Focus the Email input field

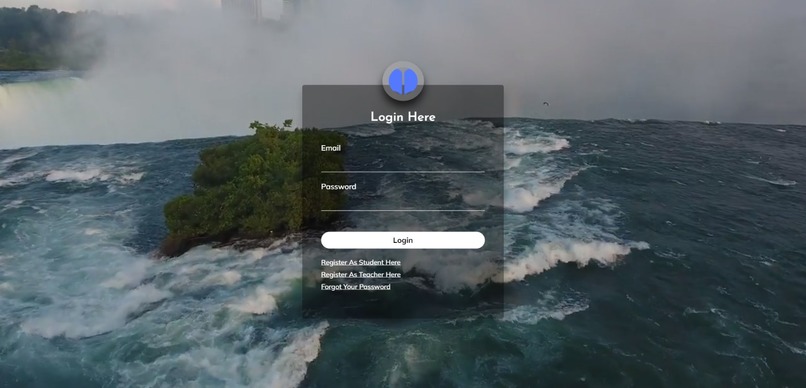[x=402, y=163]
